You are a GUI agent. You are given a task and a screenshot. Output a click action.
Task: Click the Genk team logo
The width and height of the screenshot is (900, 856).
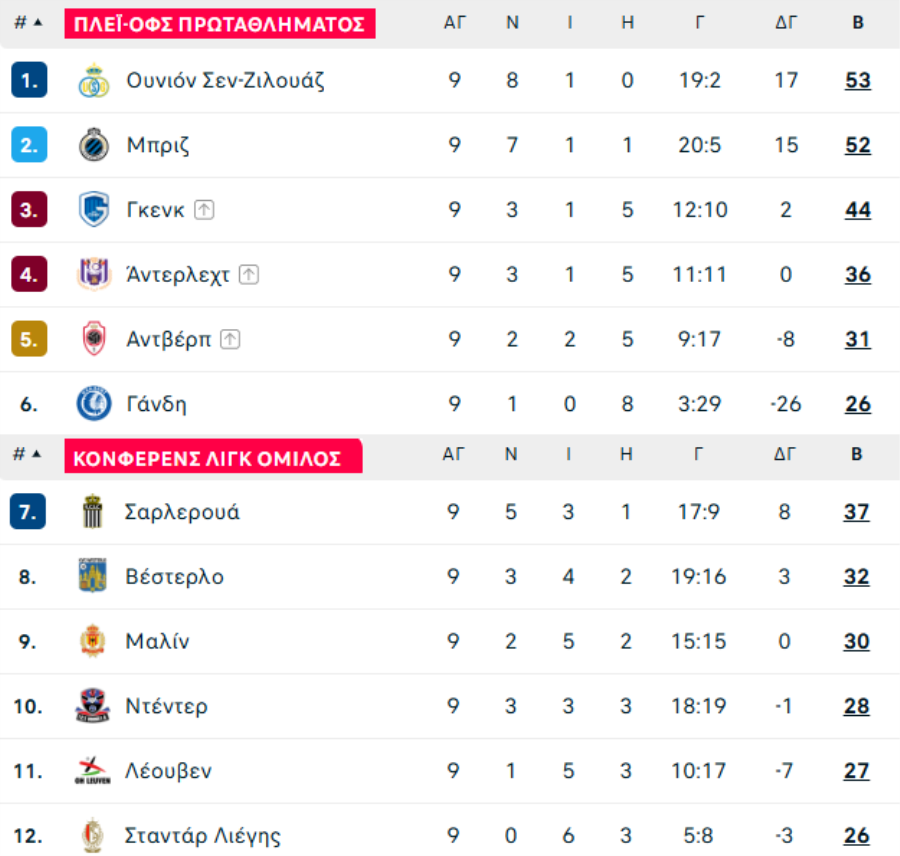tap(94, 210)
